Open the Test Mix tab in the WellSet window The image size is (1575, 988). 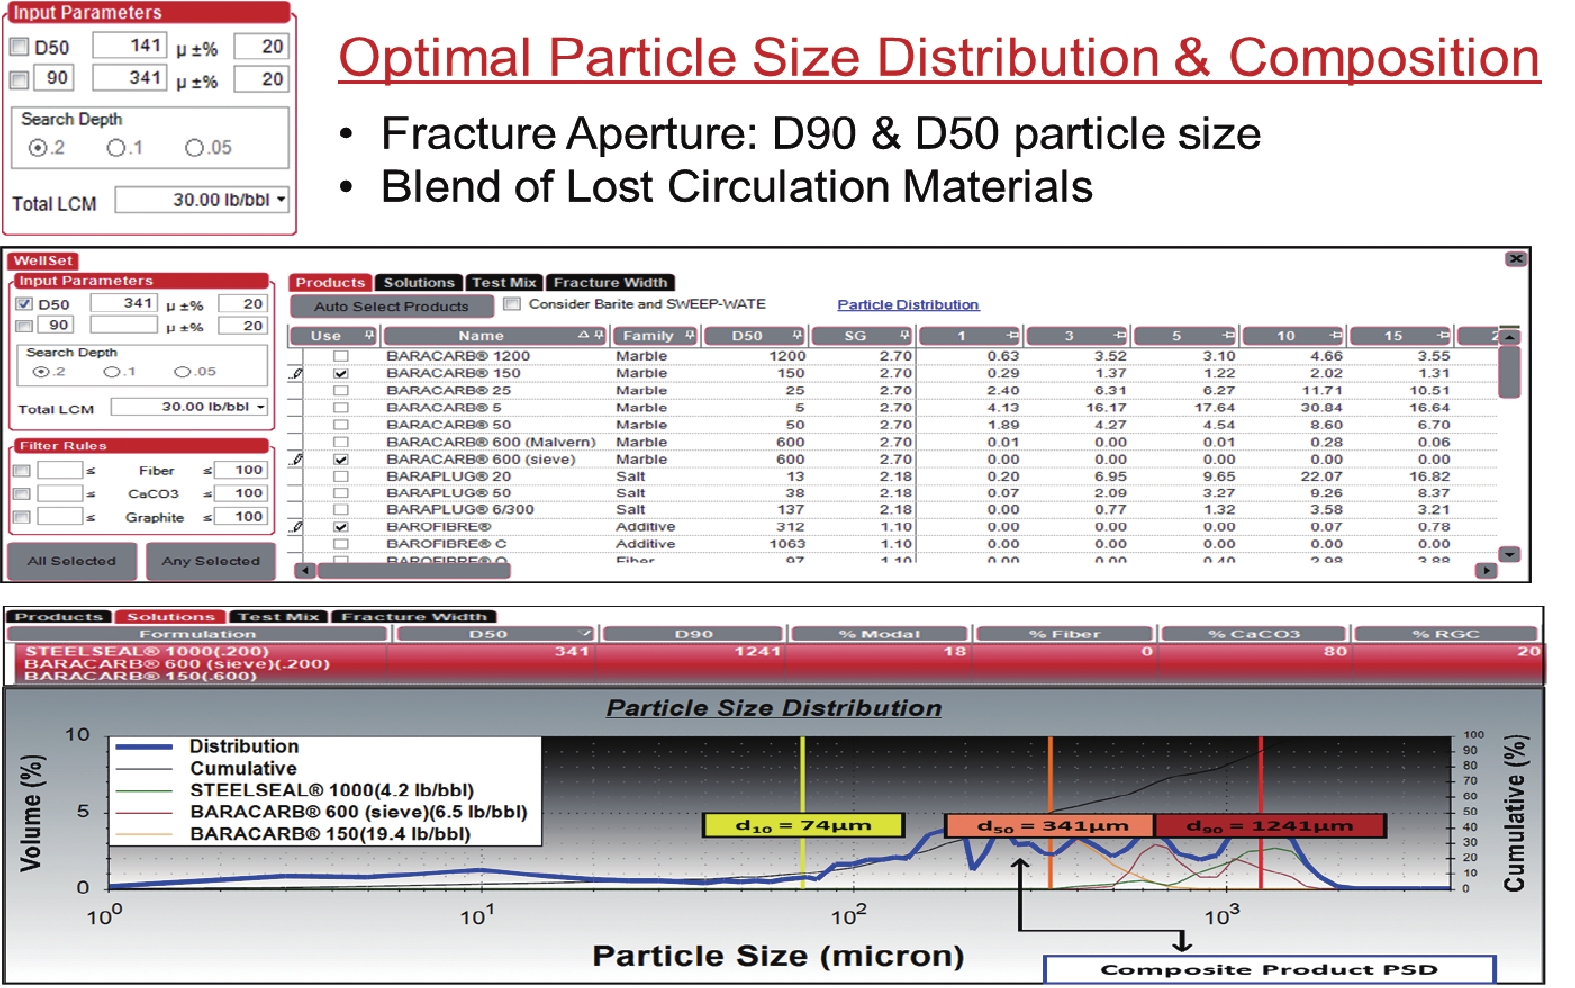tap(505, 283)
